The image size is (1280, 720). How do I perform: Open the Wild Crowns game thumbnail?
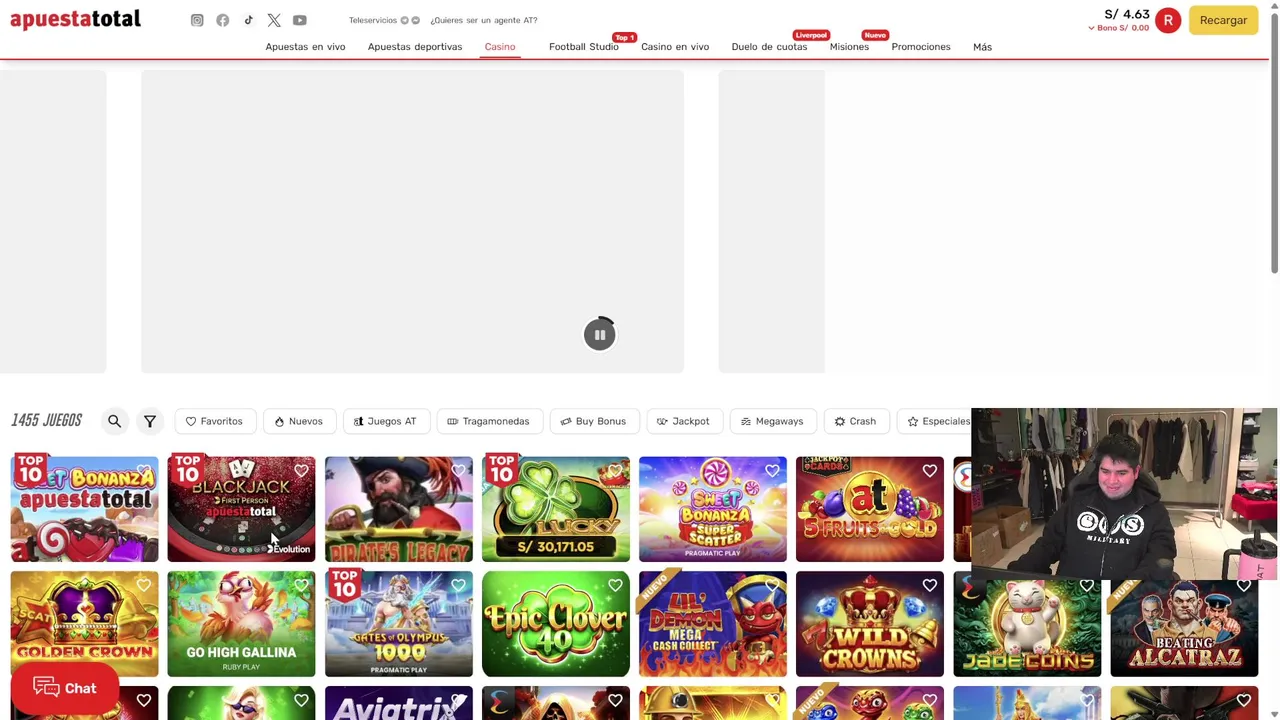click(x=869, y=624)
